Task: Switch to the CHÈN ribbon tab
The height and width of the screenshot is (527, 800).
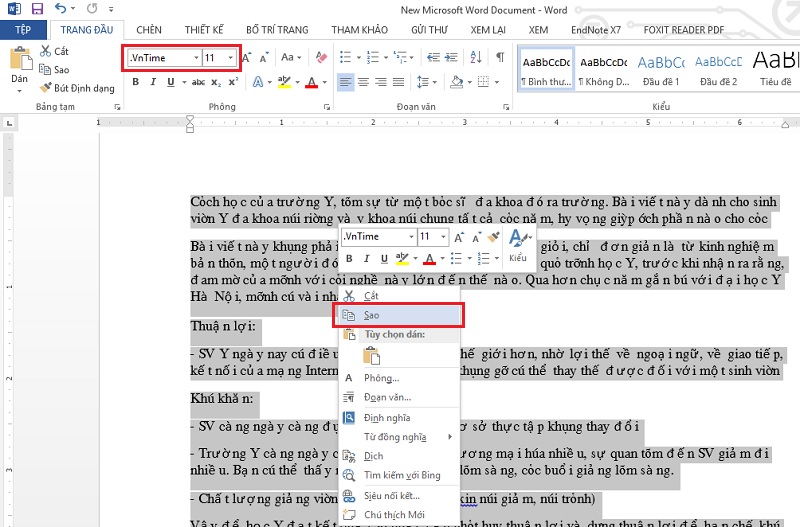Action: pos(149,30)
